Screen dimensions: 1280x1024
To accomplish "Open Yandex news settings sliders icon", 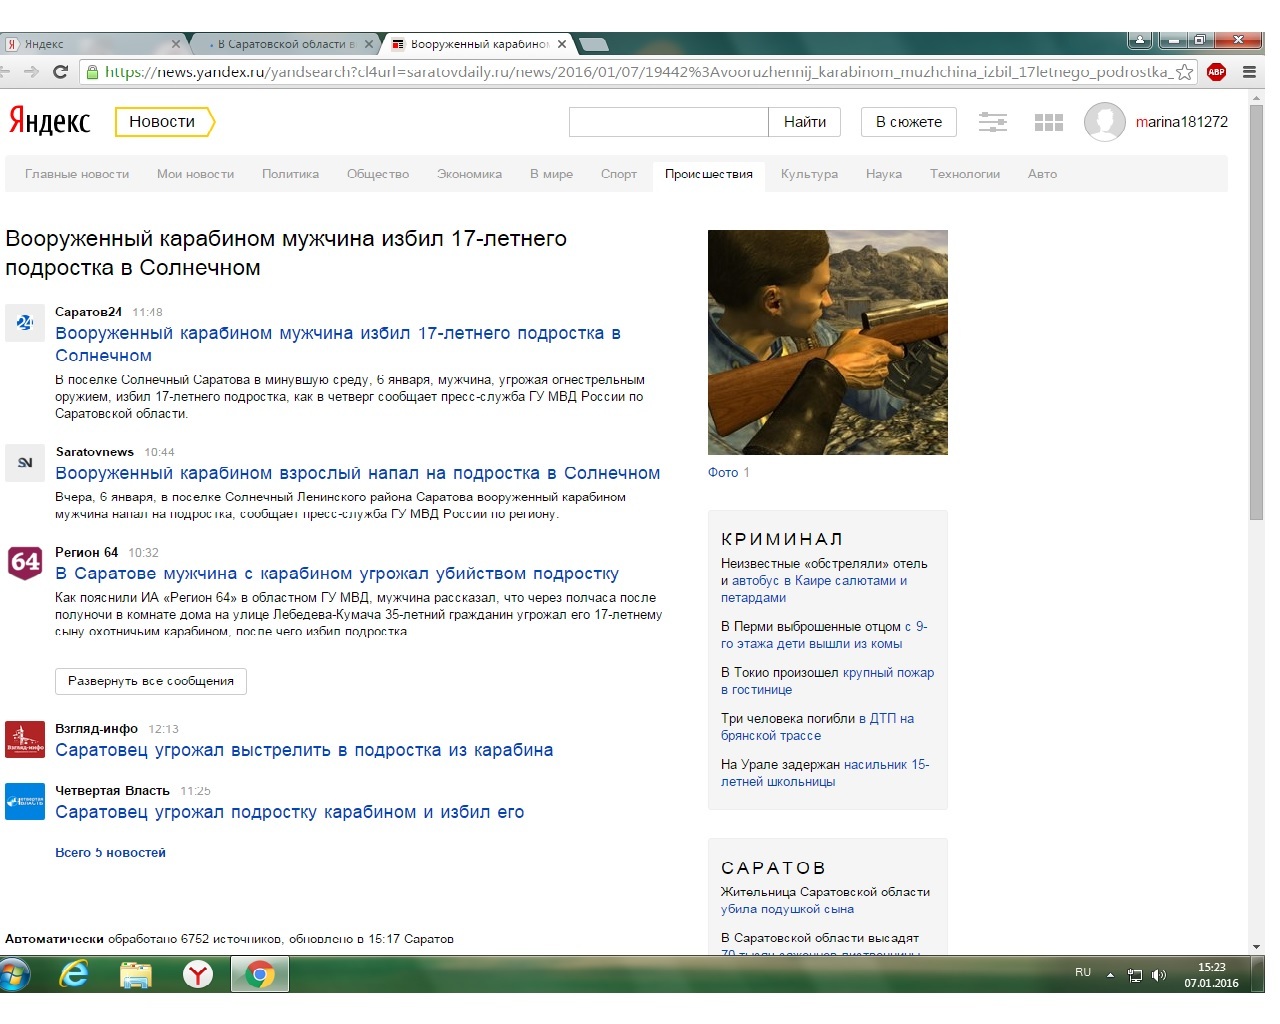I will click(x=992, y=122).
